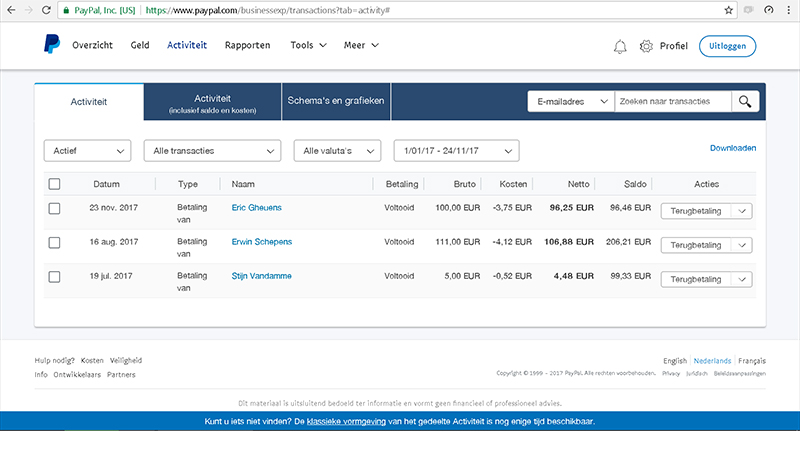The width and height of the screenshot is (800, 450).
Task: Click the round browser extension icon
Action: coord(769,10)
